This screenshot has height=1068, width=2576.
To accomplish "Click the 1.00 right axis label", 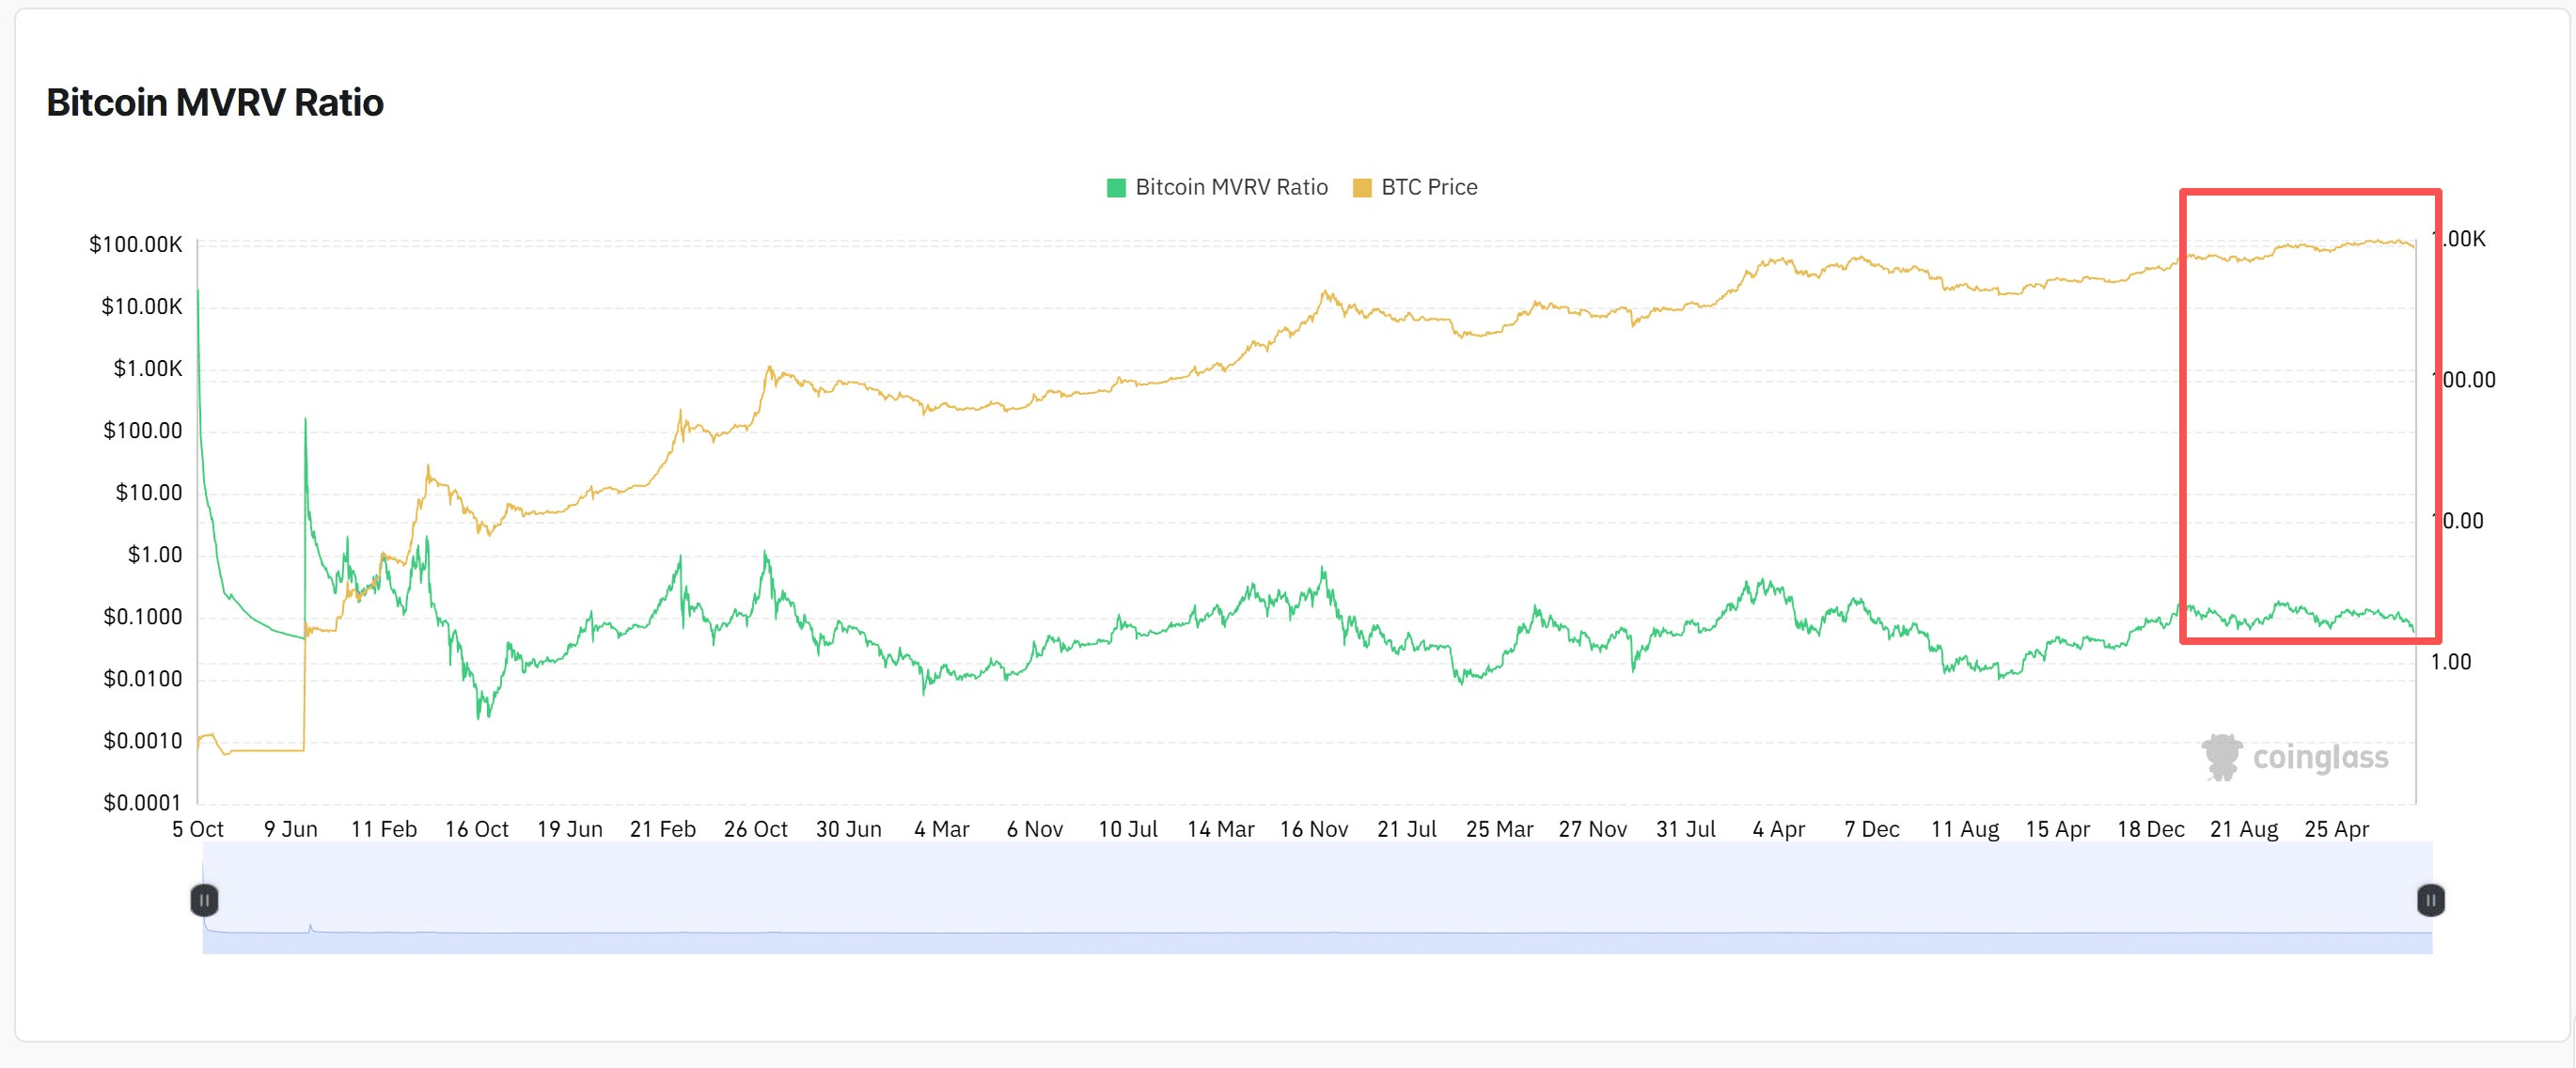I will (x=2450, y=661).
